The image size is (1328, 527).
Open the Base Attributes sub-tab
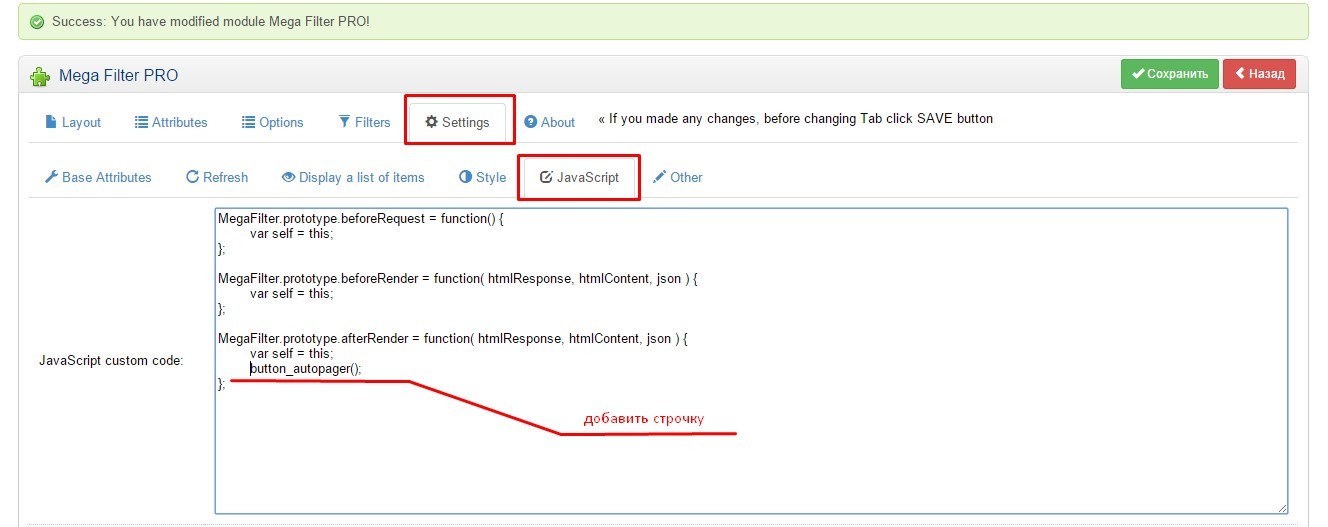(x=98, y=177)
